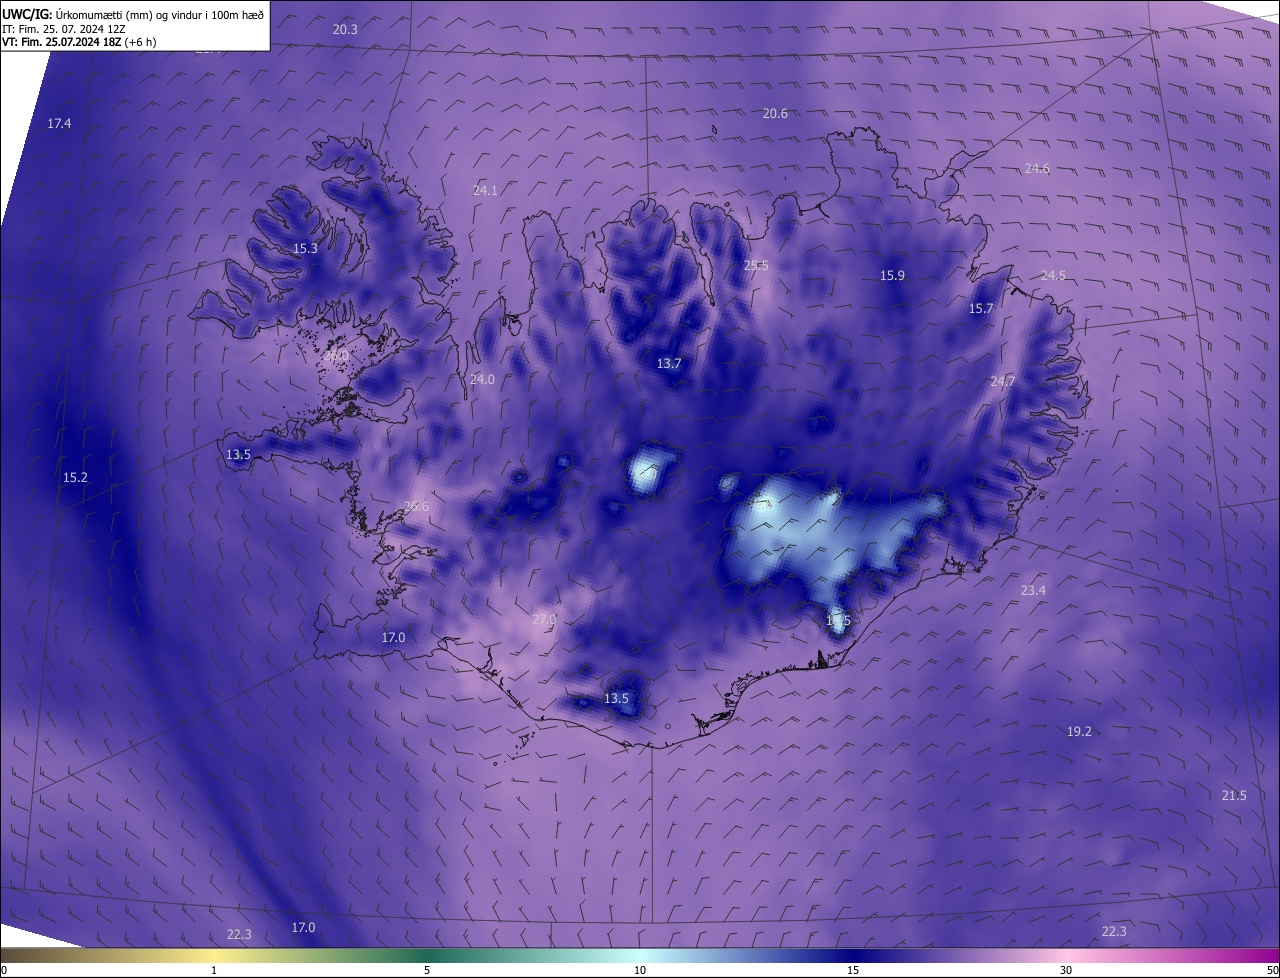Click the colorbar tick label 5
The height and width of the screenshot is (978, 1280).
pyautogui.click(x=427, y=970)
